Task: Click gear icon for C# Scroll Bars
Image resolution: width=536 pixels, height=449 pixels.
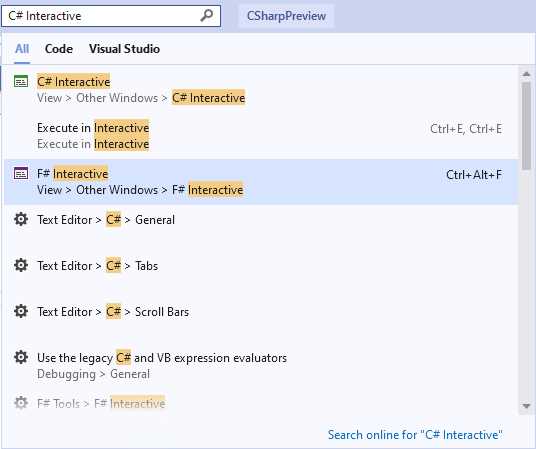Action: click(21, 311)
